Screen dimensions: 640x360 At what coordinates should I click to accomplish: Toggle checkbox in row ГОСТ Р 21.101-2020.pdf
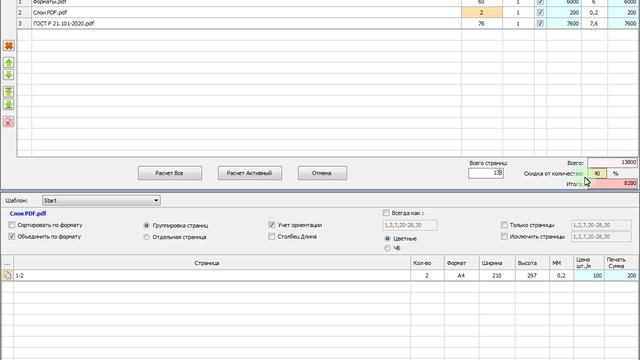(540, 24)
